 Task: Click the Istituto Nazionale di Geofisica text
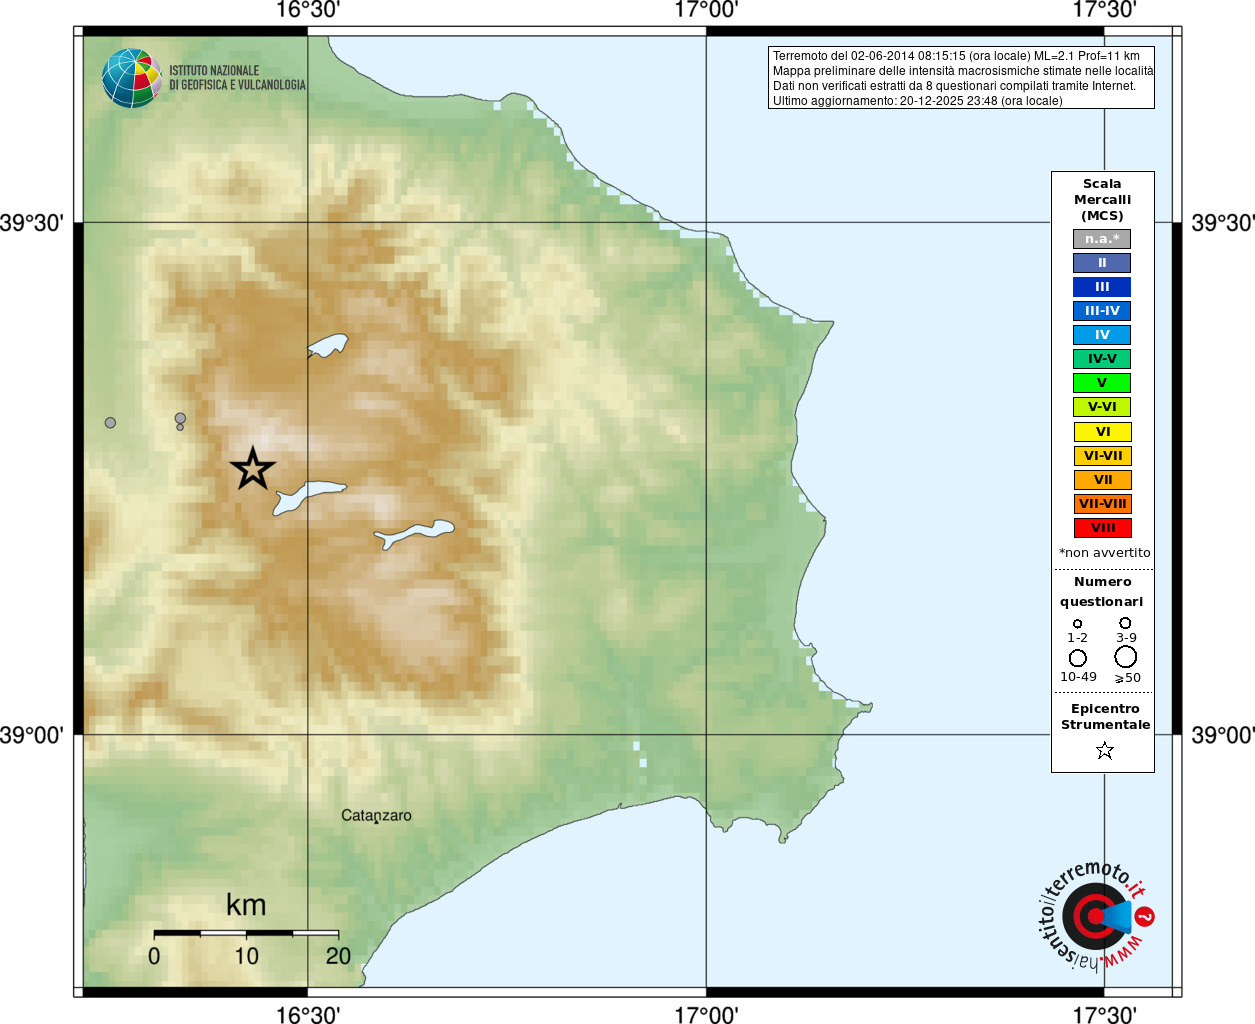coord(237,78)
